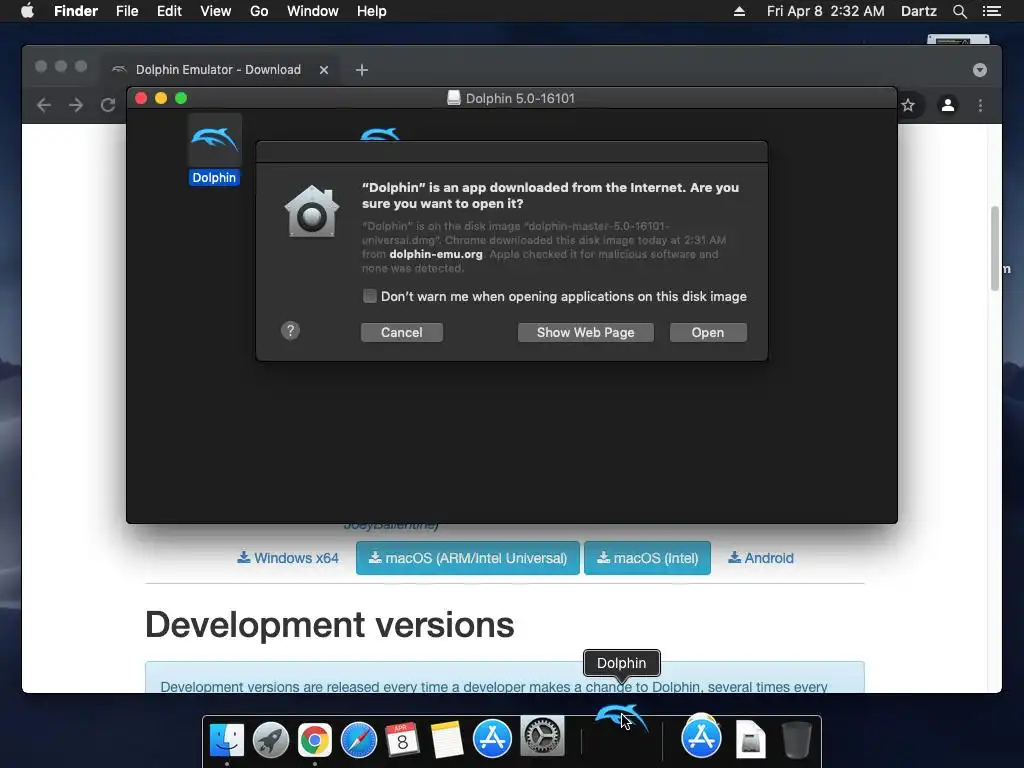Screen dimensions: 1024x768
Task: Open Launchpad from the Dock
Action: coord(270,740)
